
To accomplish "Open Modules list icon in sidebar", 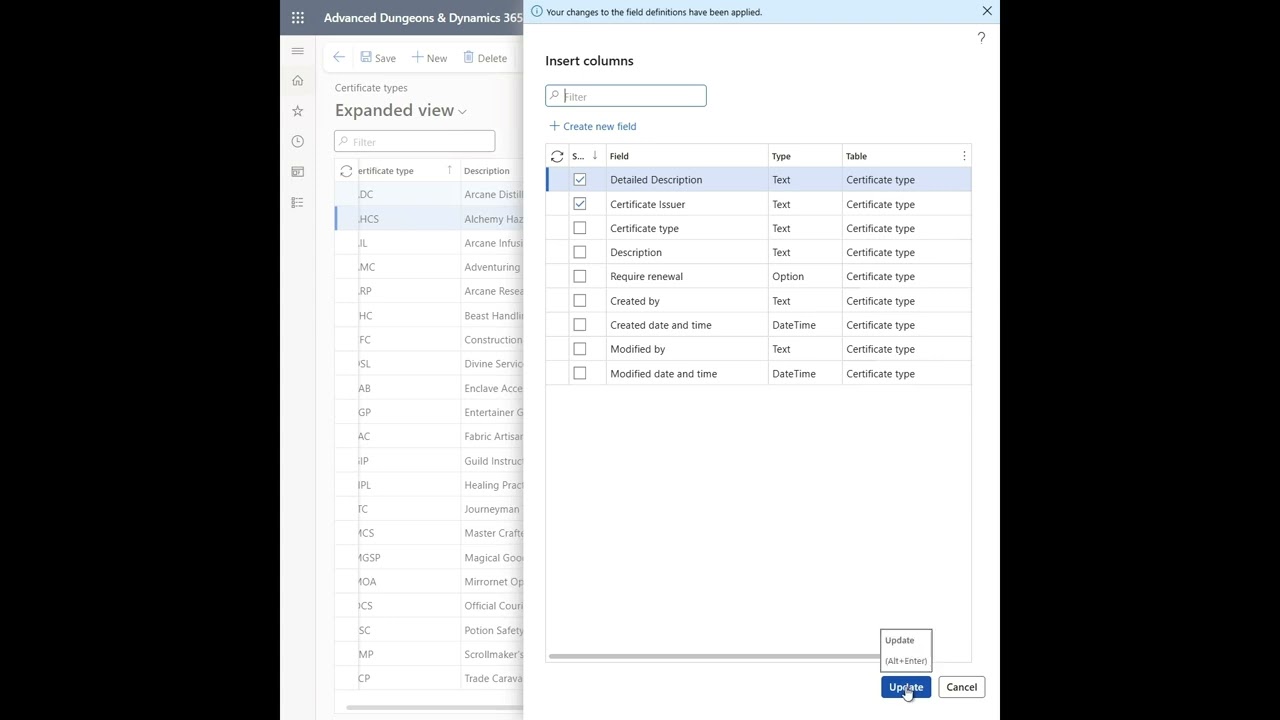I will click(x=298, y=202).
